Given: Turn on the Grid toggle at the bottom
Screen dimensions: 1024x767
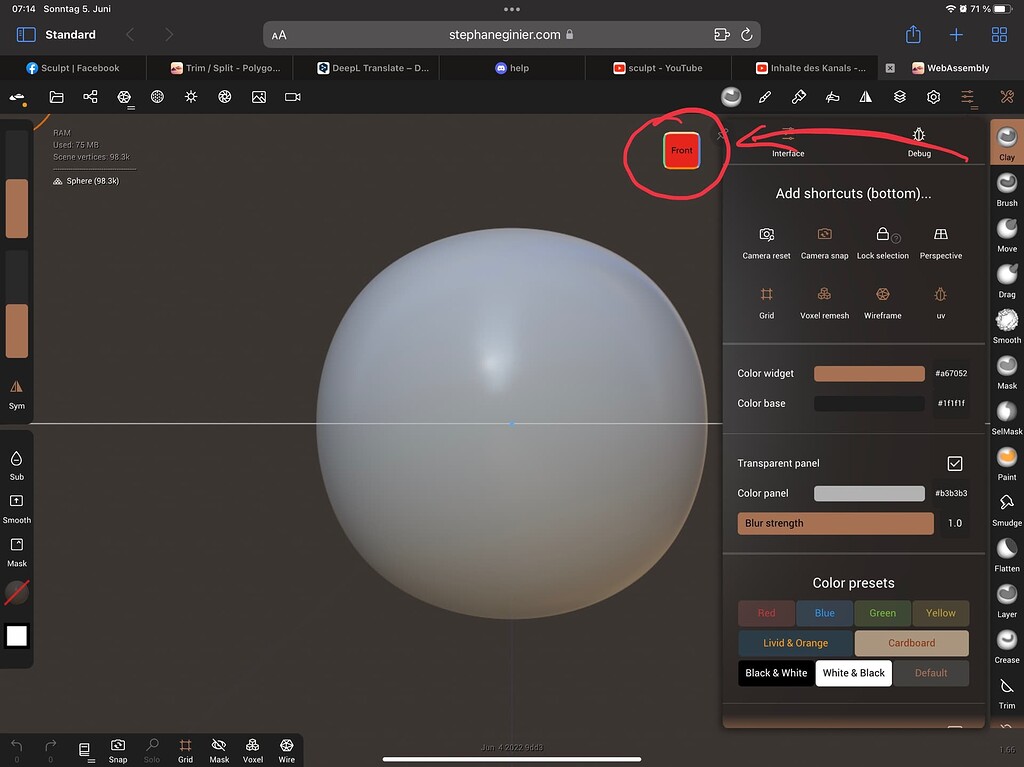Looking at the screenshot, I should 185,748.
